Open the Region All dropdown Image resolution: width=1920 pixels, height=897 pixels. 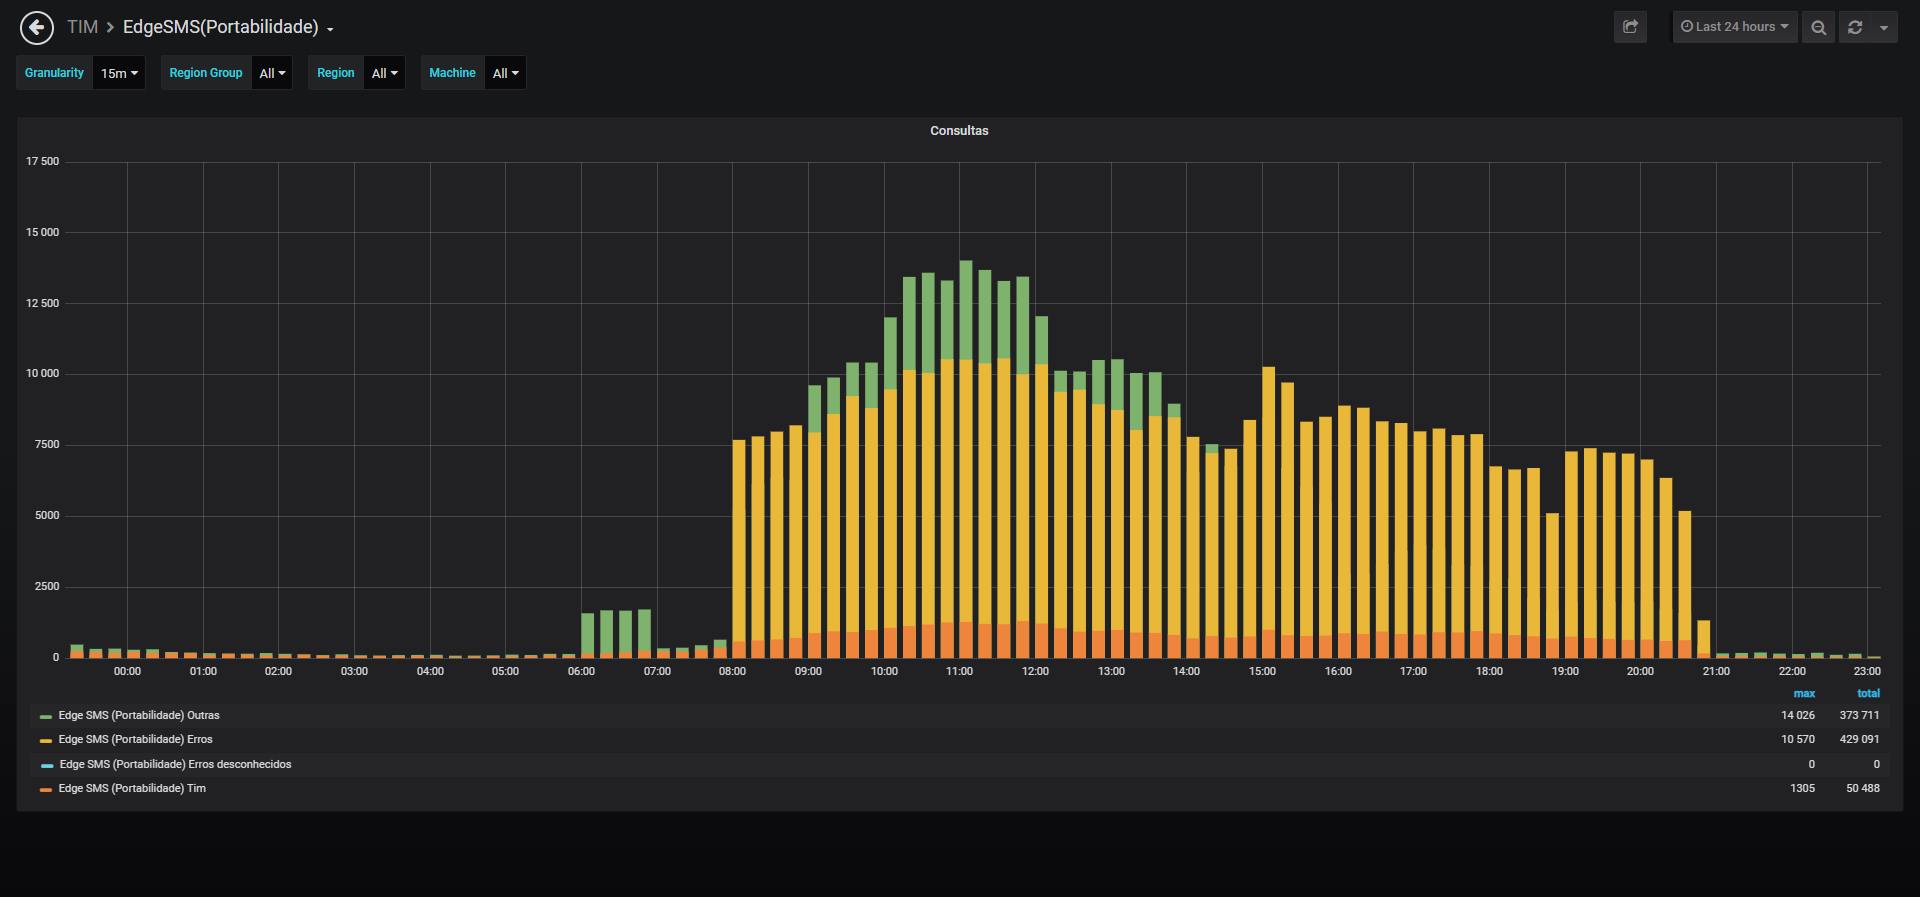(x=384, y=73)
